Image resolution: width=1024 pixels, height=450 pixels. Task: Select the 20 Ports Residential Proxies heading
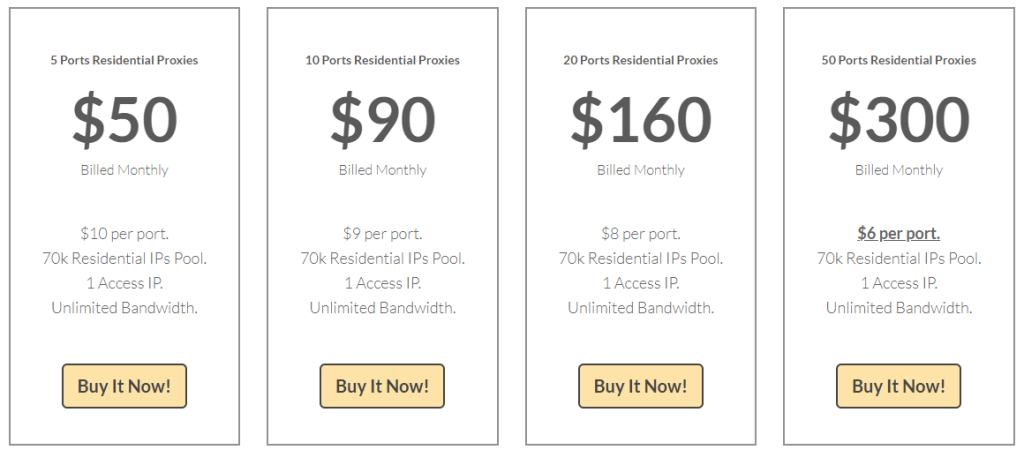coord(640,60)
